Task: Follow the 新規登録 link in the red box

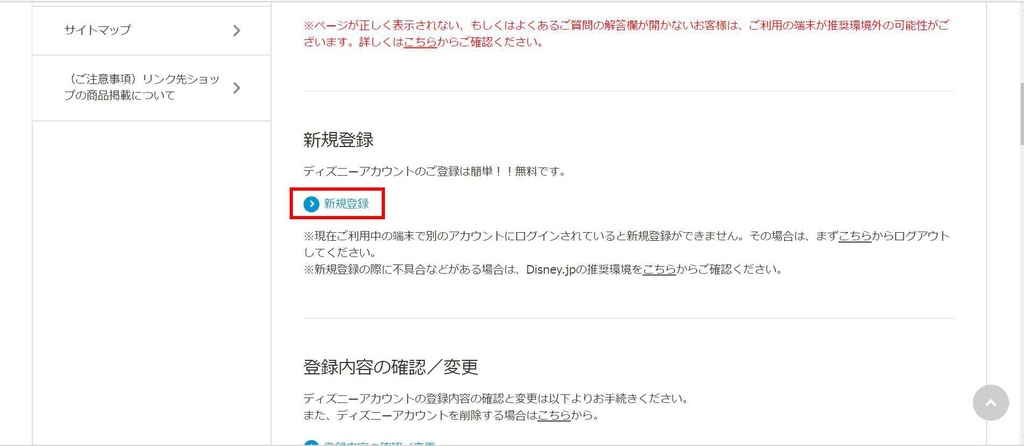Action: tap(346, 204)
